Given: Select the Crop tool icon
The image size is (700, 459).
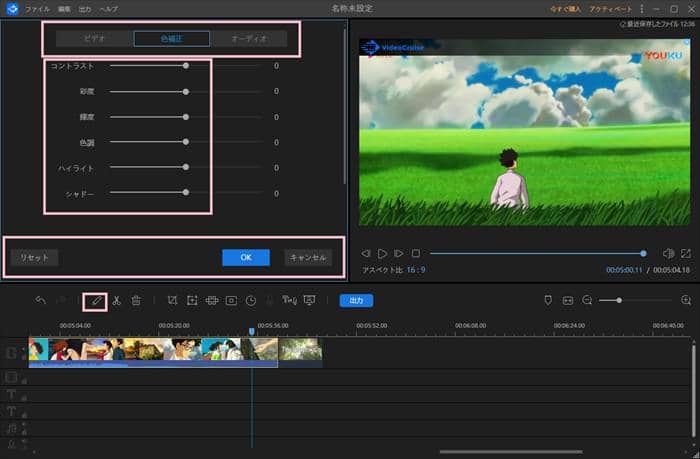Looking at the screenshot, I should click(172, 300).
